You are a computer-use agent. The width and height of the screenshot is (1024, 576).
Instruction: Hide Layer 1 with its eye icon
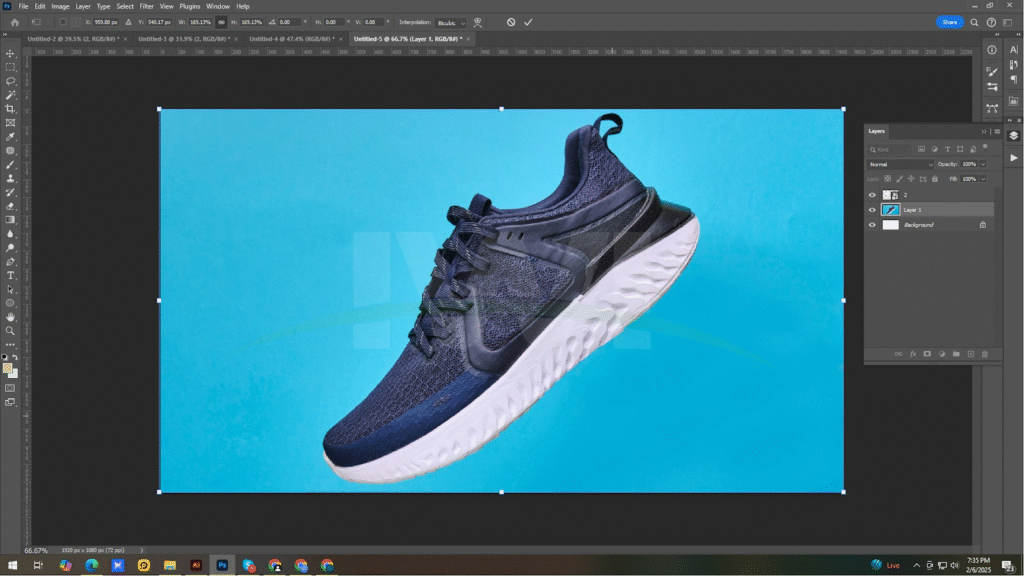click(872, 210)
